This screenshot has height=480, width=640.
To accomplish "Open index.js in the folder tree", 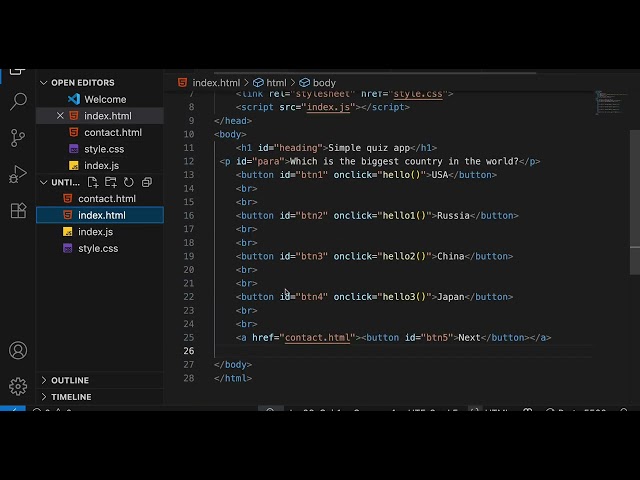I will click(x=100, y=232).
